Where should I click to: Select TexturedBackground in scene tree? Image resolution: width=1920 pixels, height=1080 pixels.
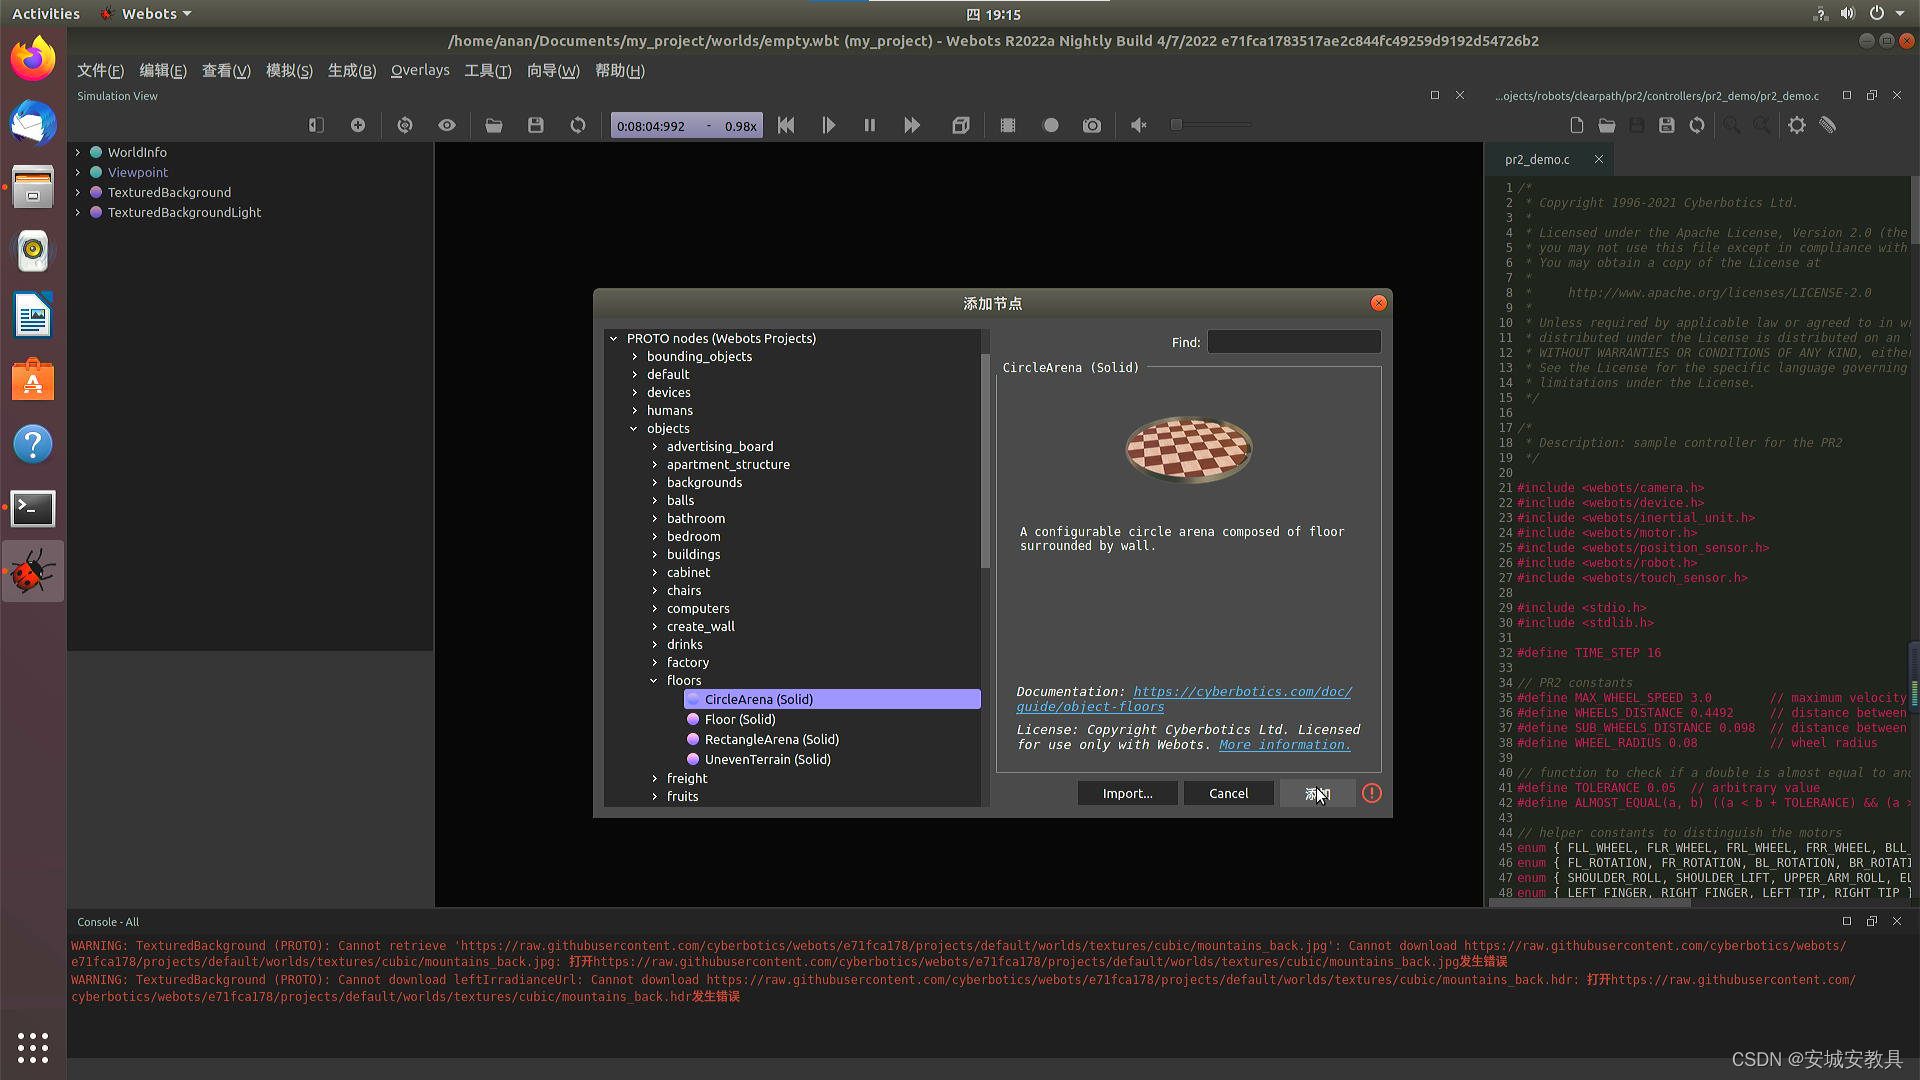coord(169,192)
